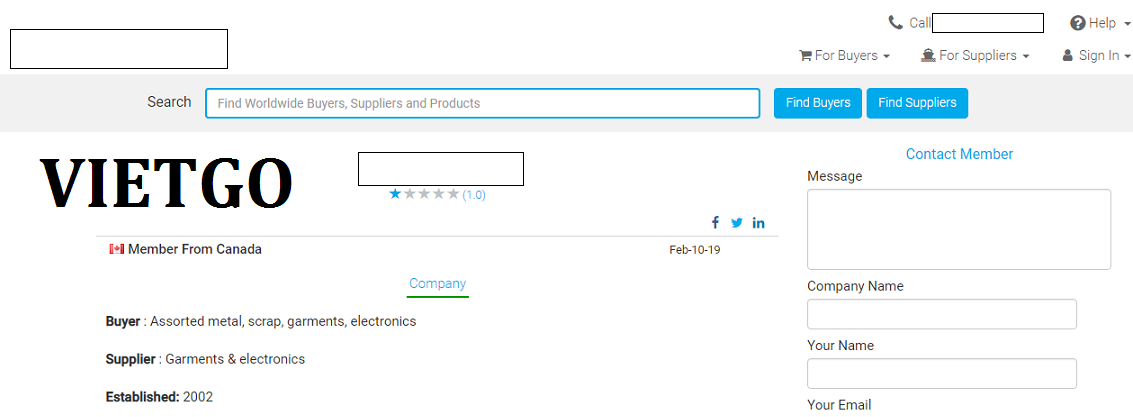This screenshot has height=417, width=1133.
Task: Click the ship For Suppliers icon
Action: pos(929,56)
